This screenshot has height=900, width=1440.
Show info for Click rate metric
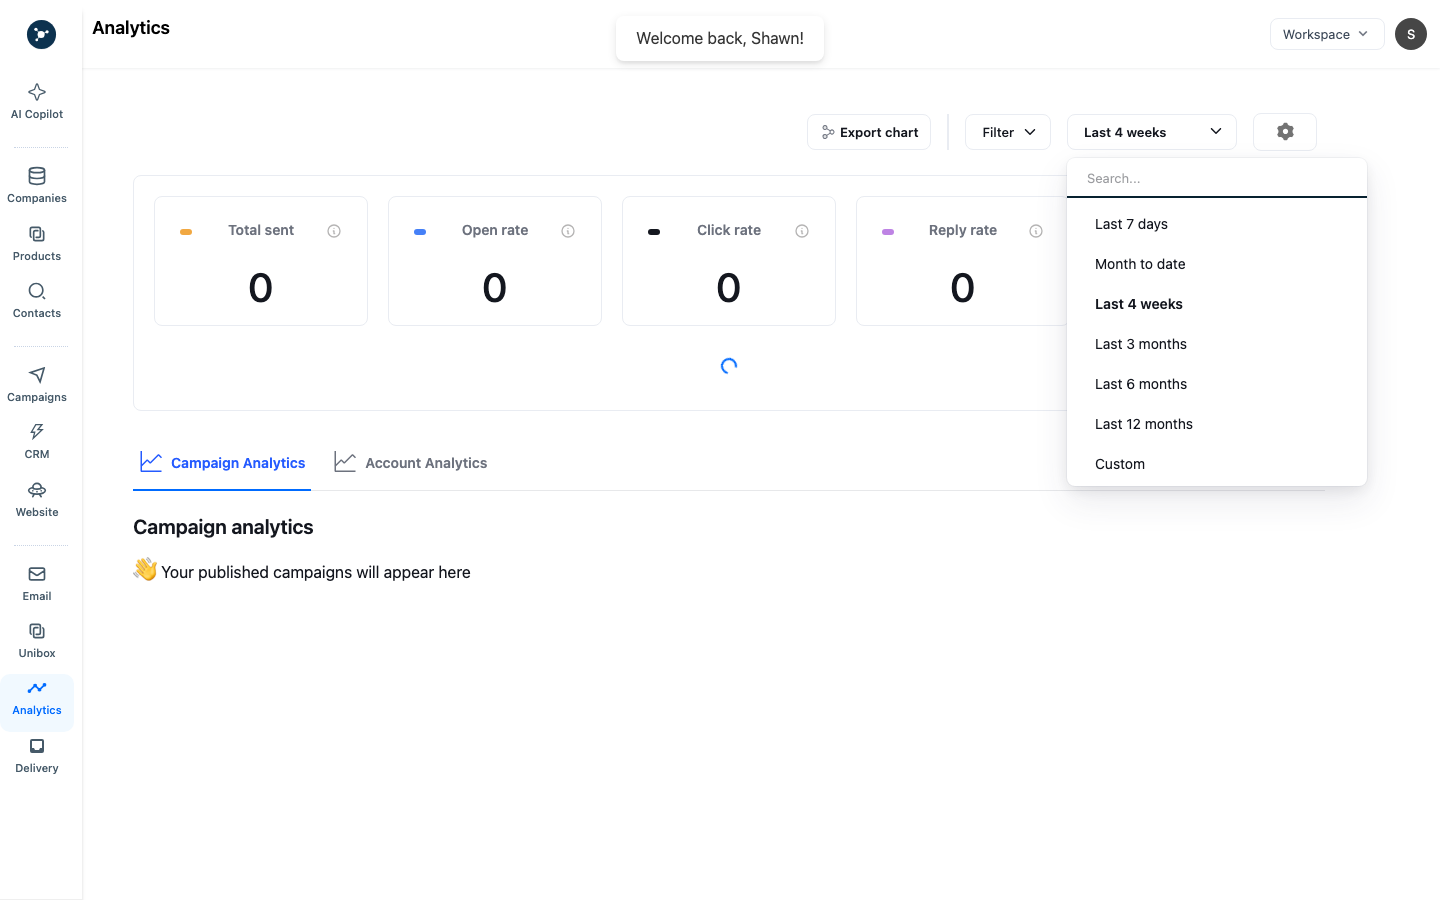[802, 231]
